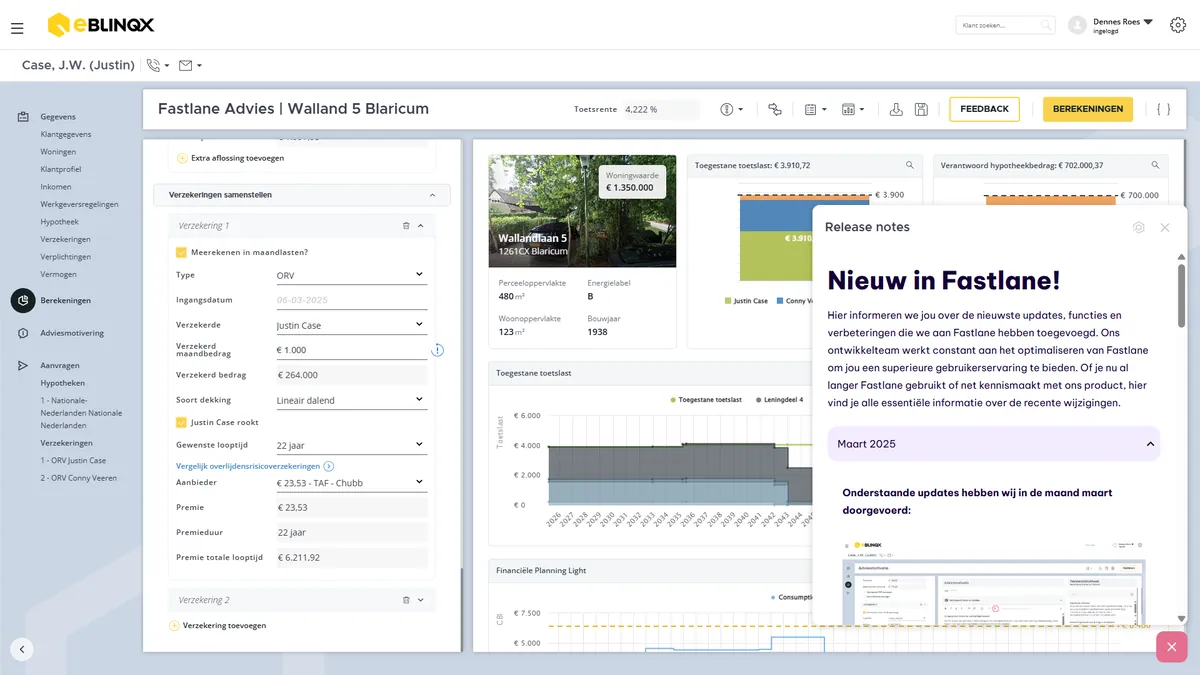Toggle Meerekenen in maandlasten checkbox
Screen dimensions: 1200x675
181,253
